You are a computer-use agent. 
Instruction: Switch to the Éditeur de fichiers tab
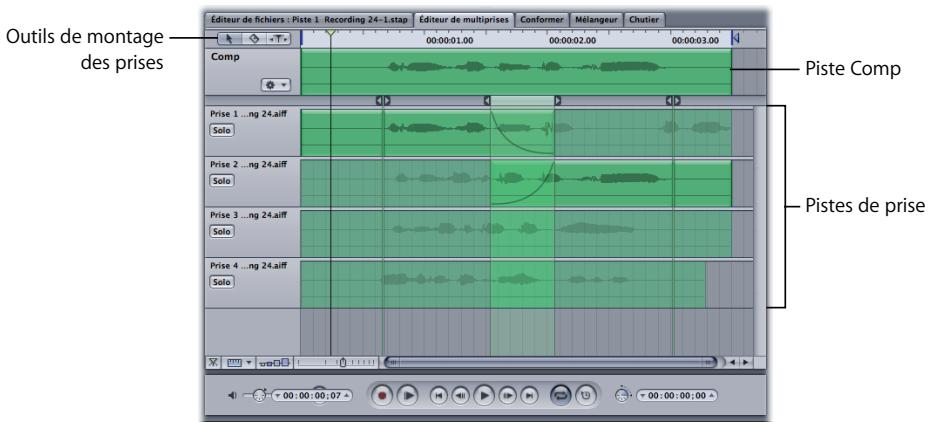308,20
